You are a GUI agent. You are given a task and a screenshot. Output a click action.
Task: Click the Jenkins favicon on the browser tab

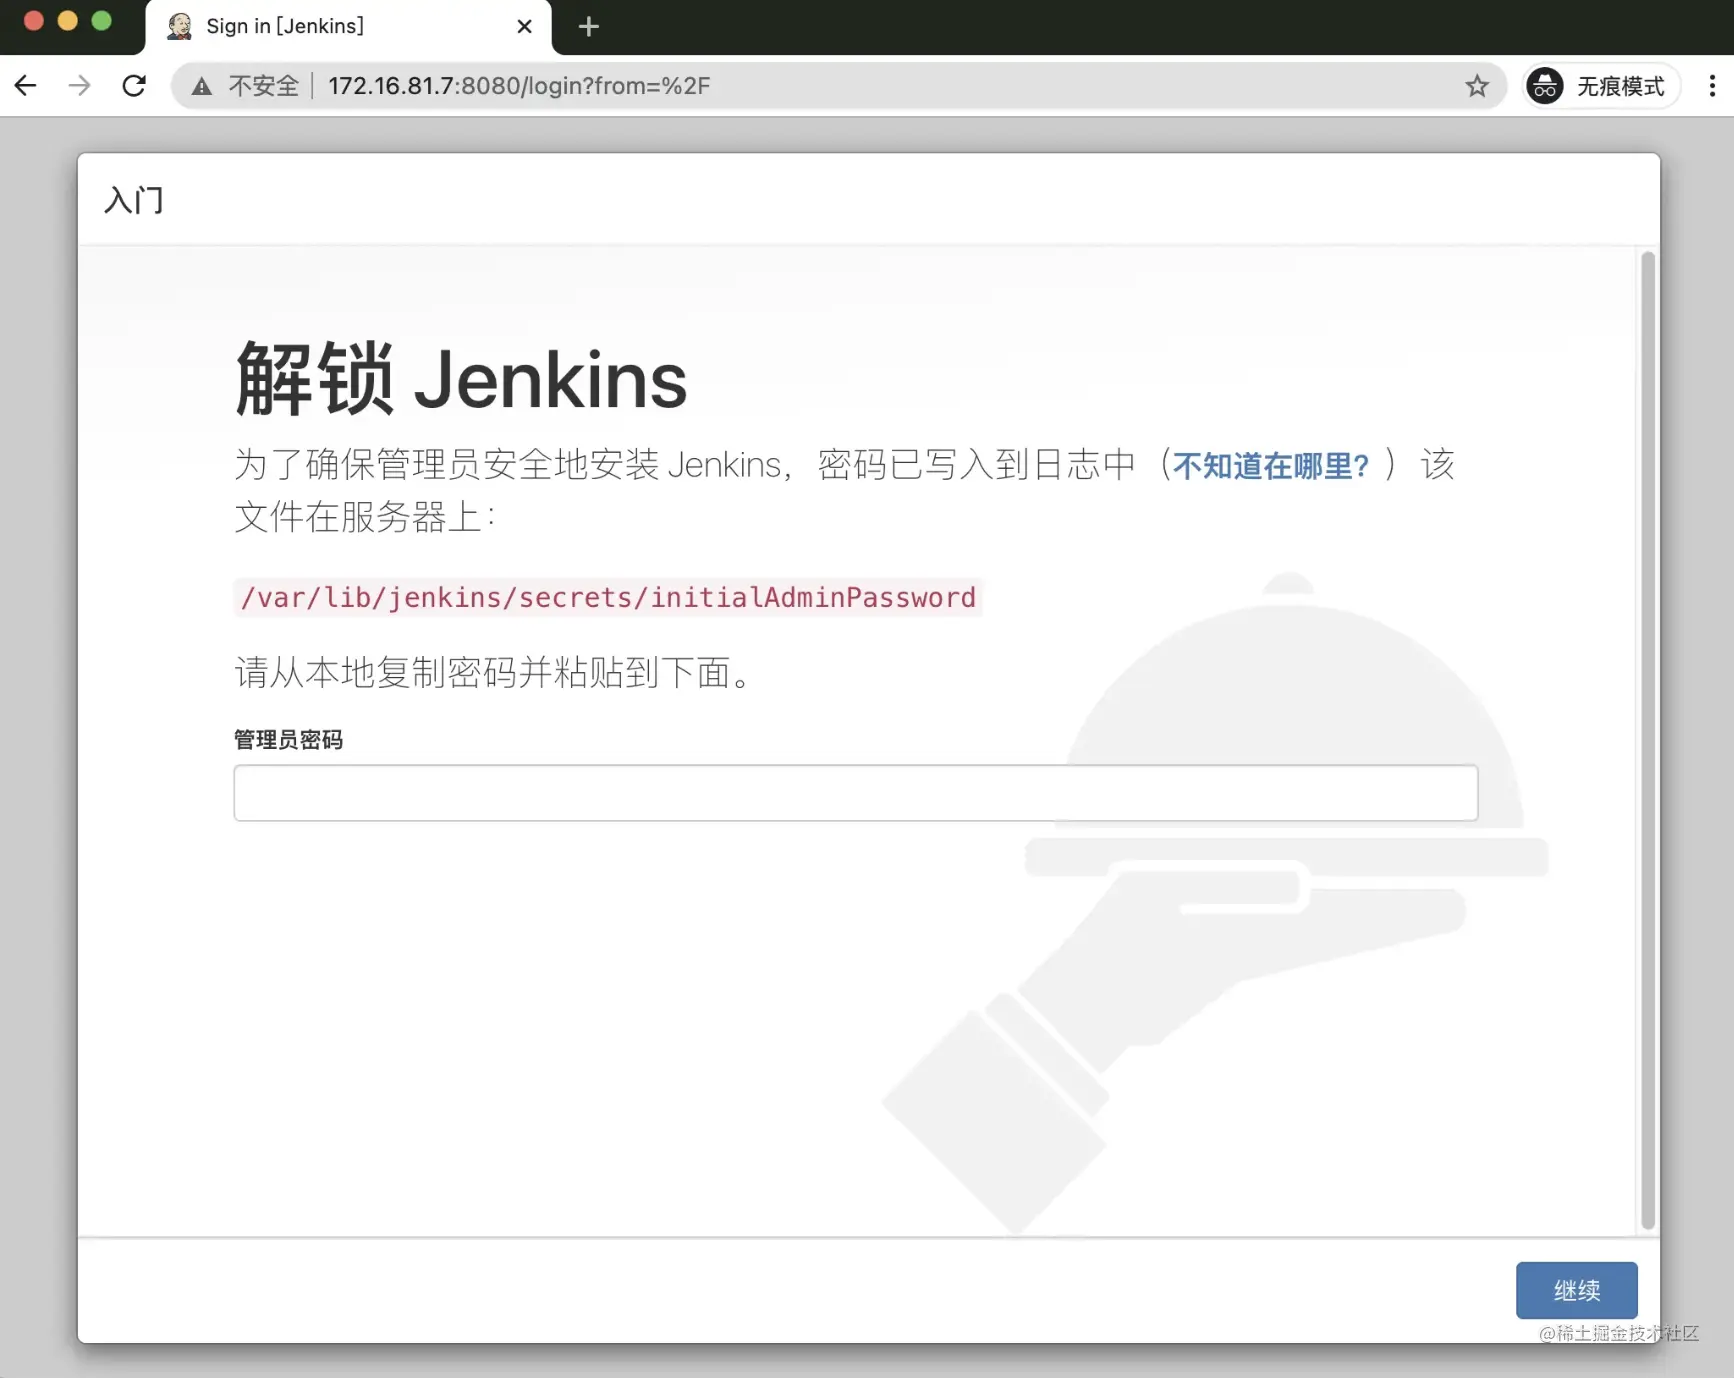[179, 26]
